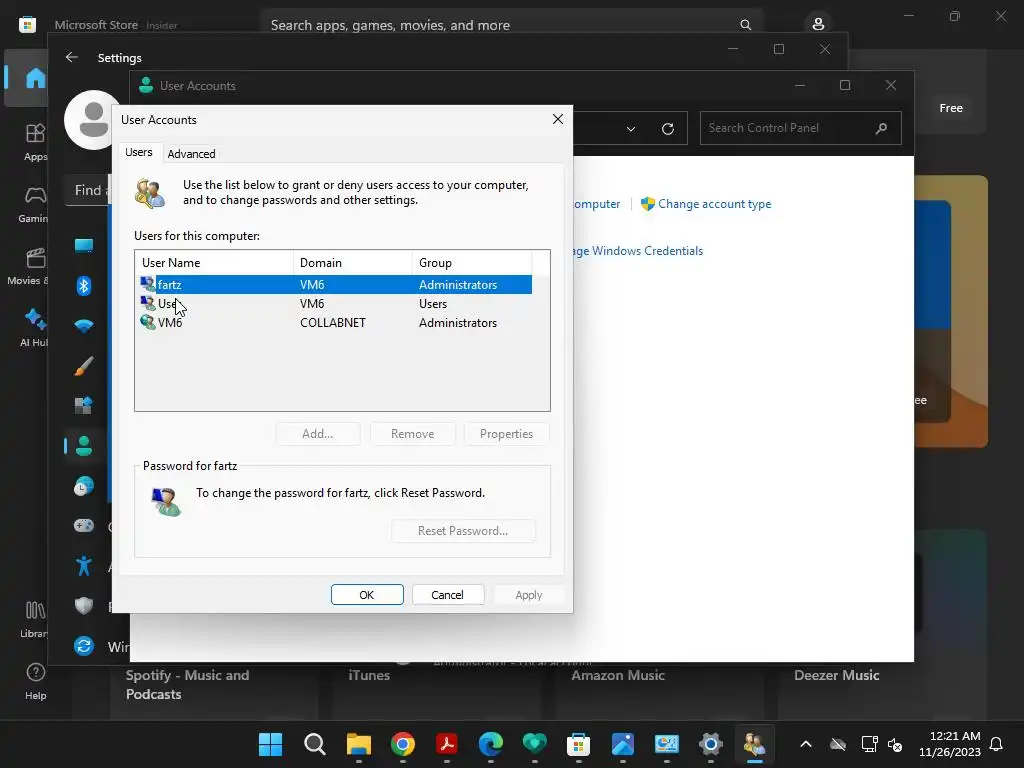The width and height of the screenshot is (1024, 768).
Task: Click the OK button
Action: click(367, 595)
